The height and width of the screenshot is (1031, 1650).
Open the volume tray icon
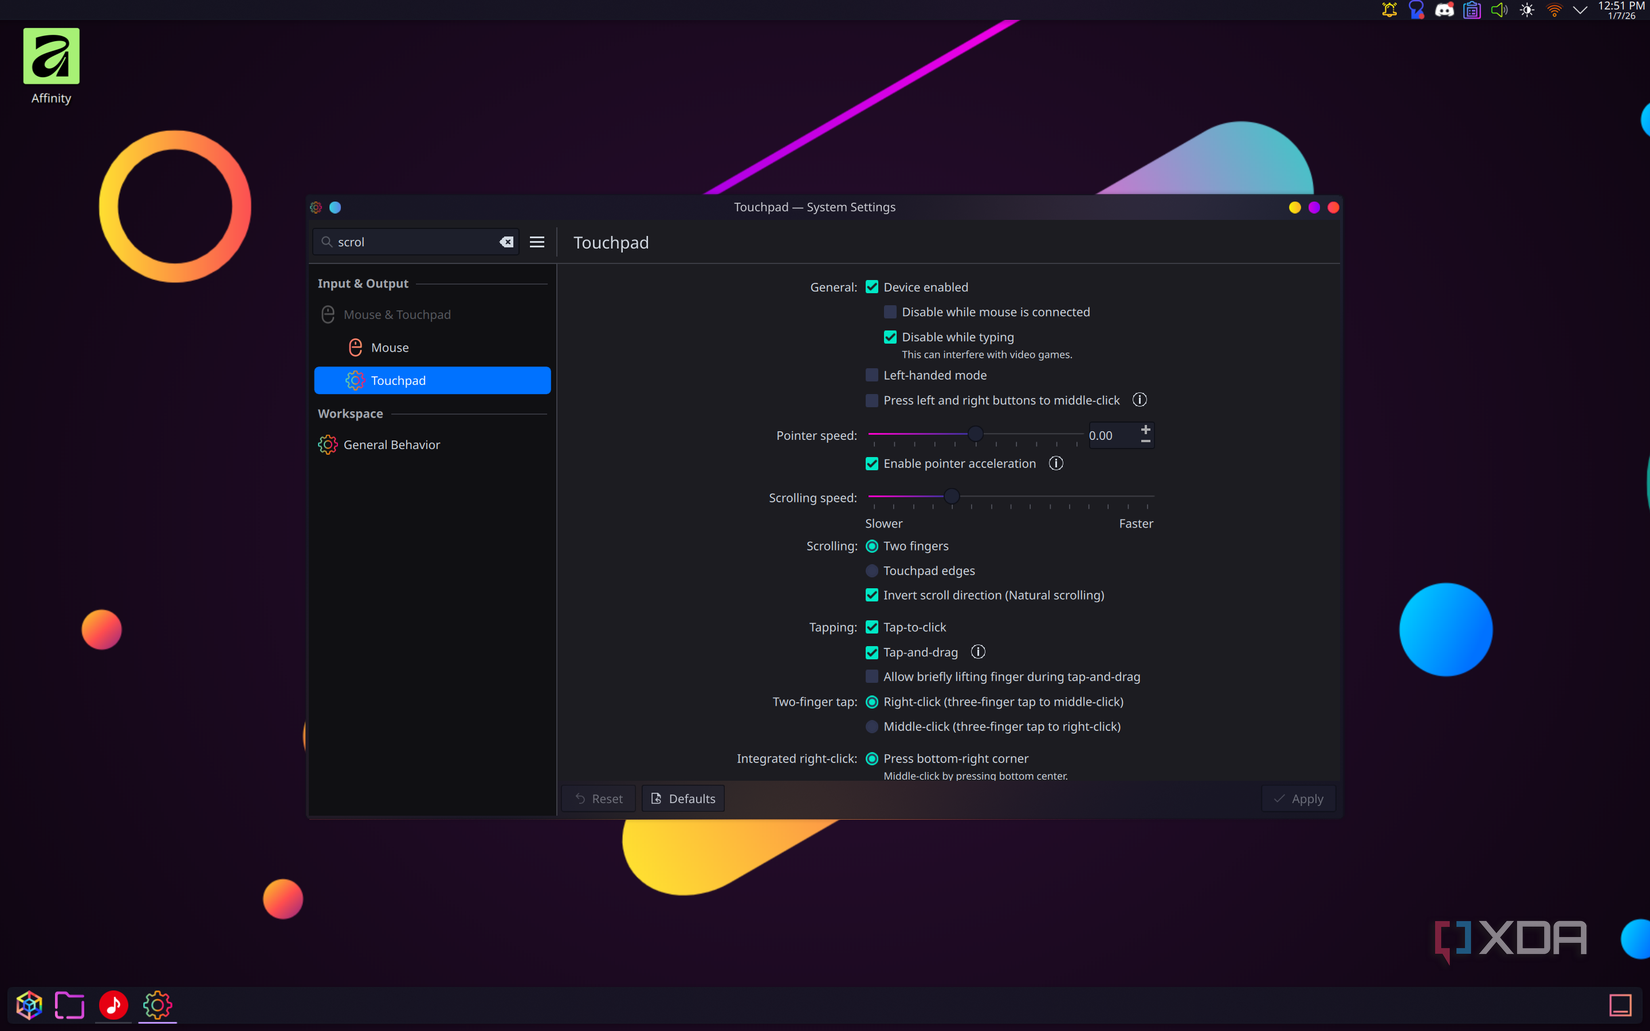pos(1499,10)
